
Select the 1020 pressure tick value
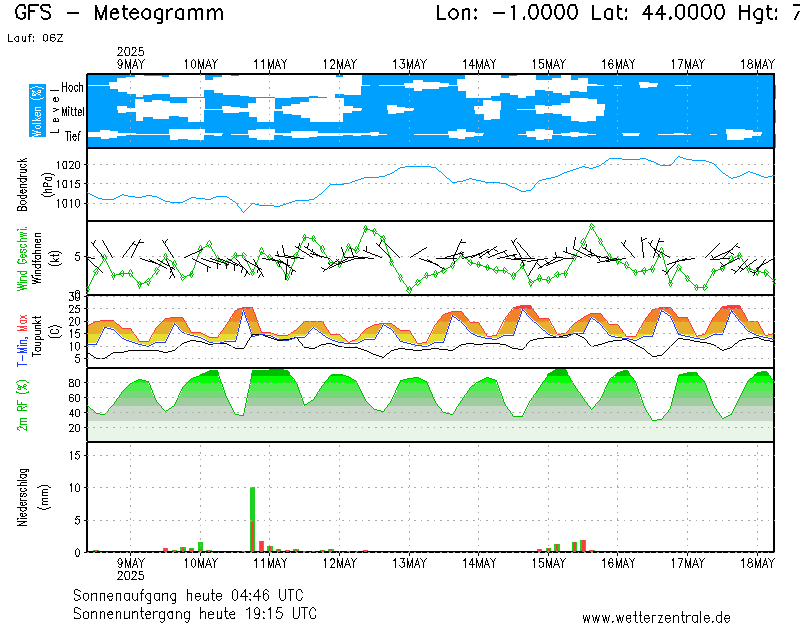point(68,165)
